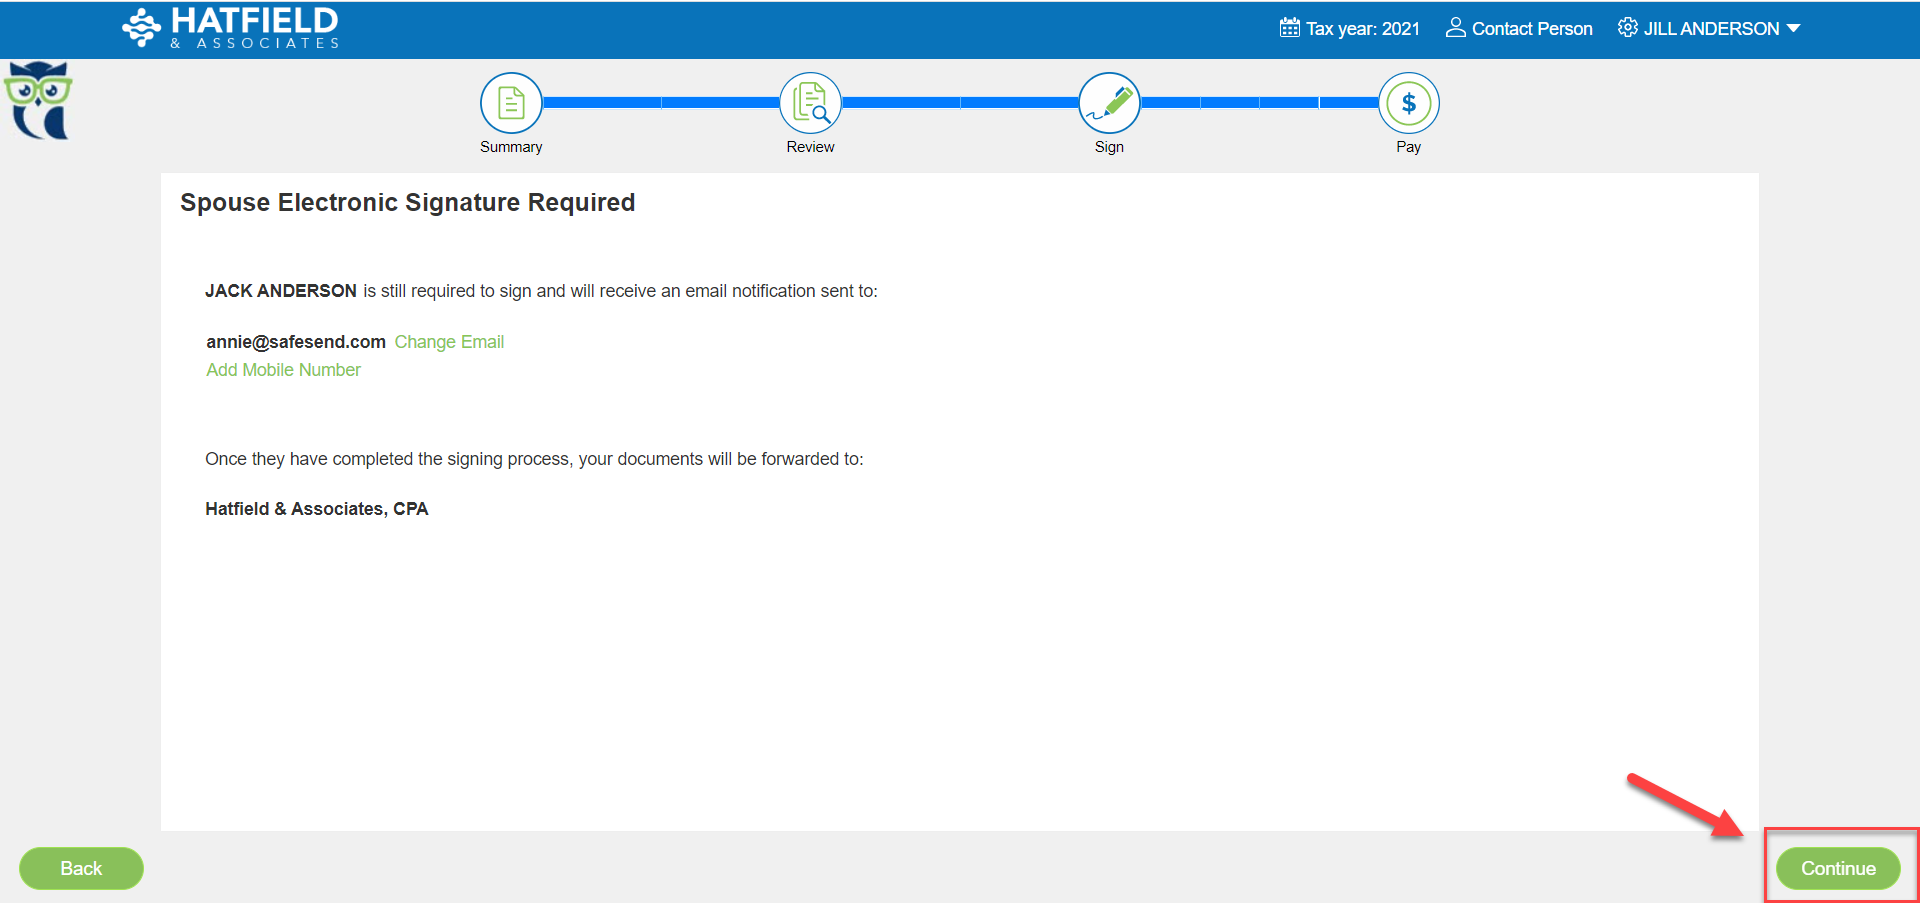Click the calendar icon beside Tax year
This screenshot has width=1920, height=903.
point(1289,28)
